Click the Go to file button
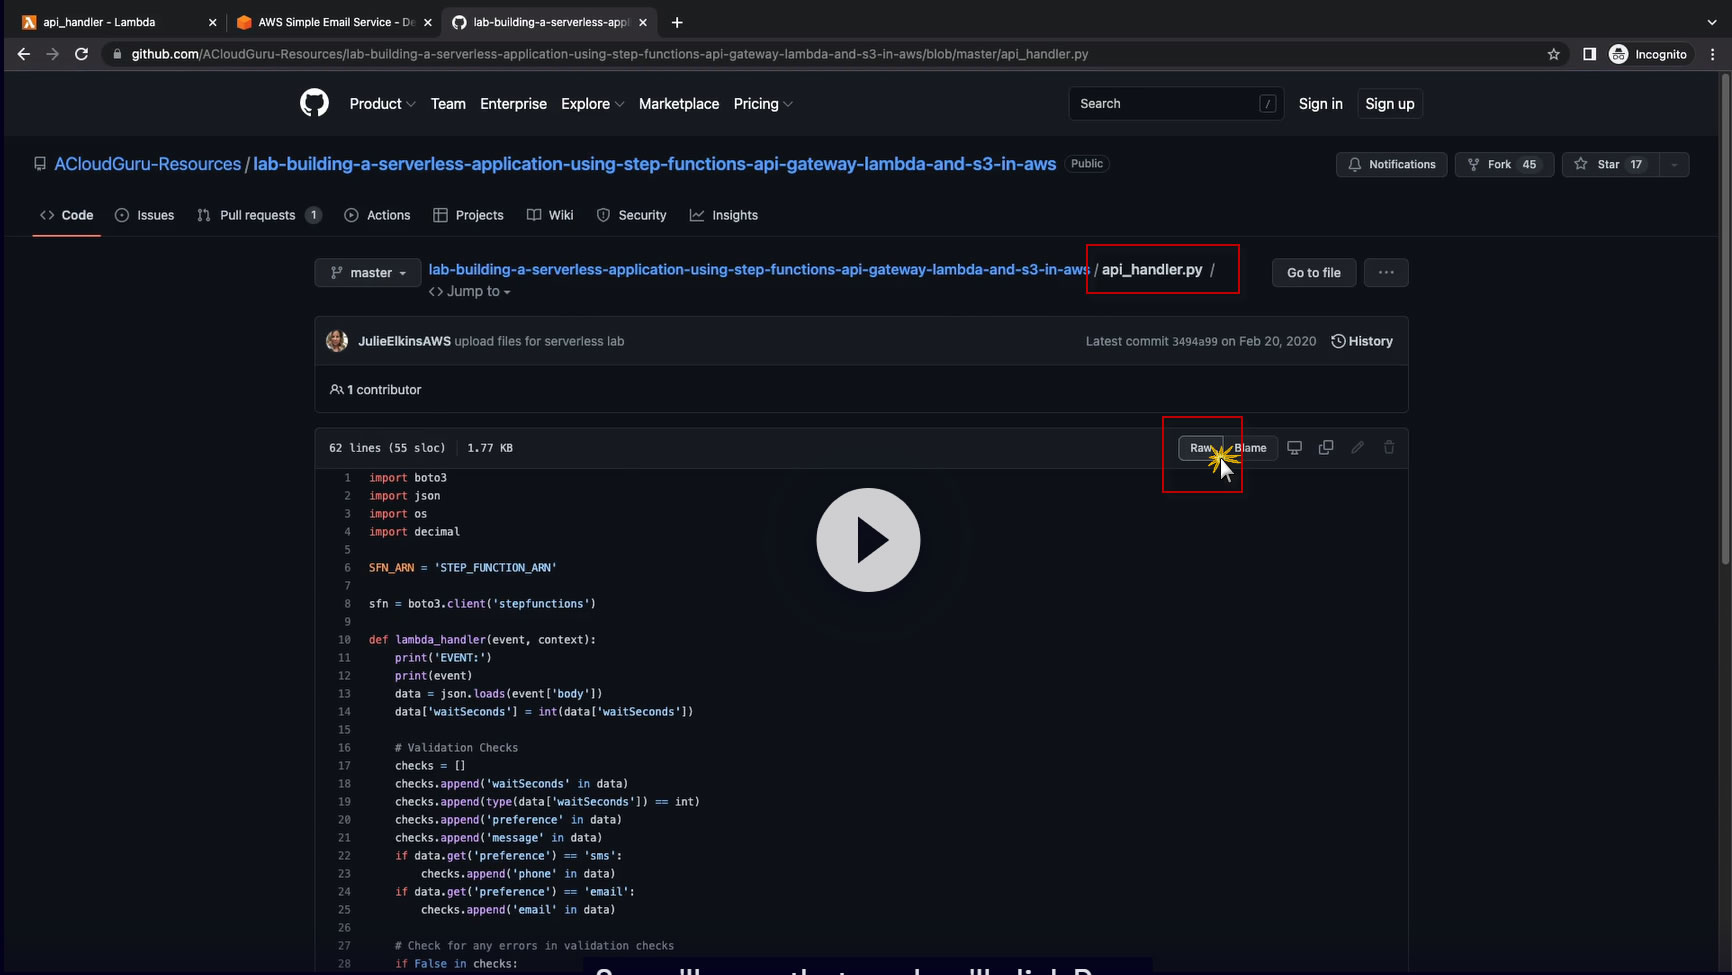This screenshot has width=1732, height=975. coord(1314,272)
